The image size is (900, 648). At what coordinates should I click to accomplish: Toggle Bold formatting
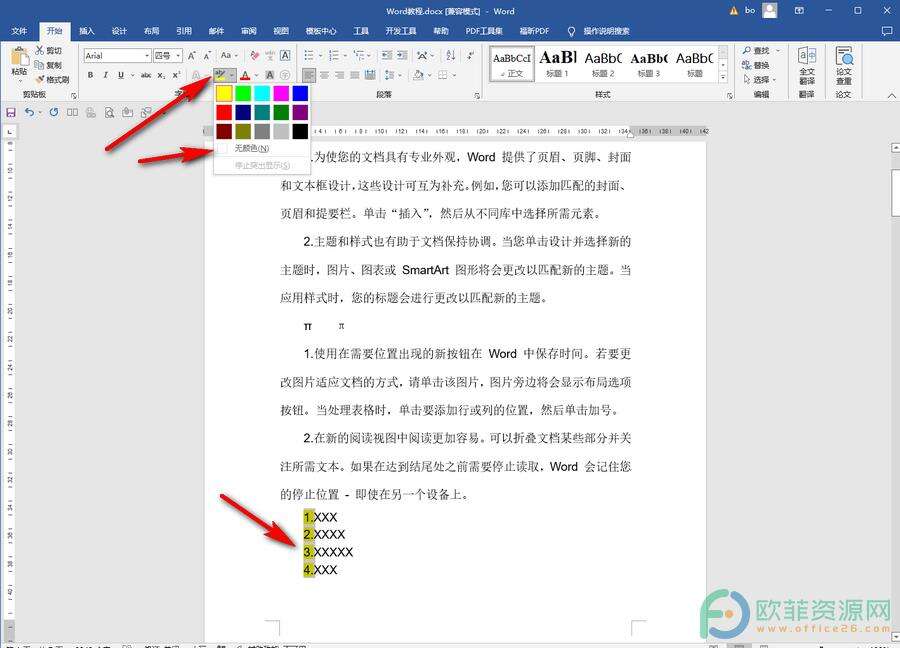(90, 75)
